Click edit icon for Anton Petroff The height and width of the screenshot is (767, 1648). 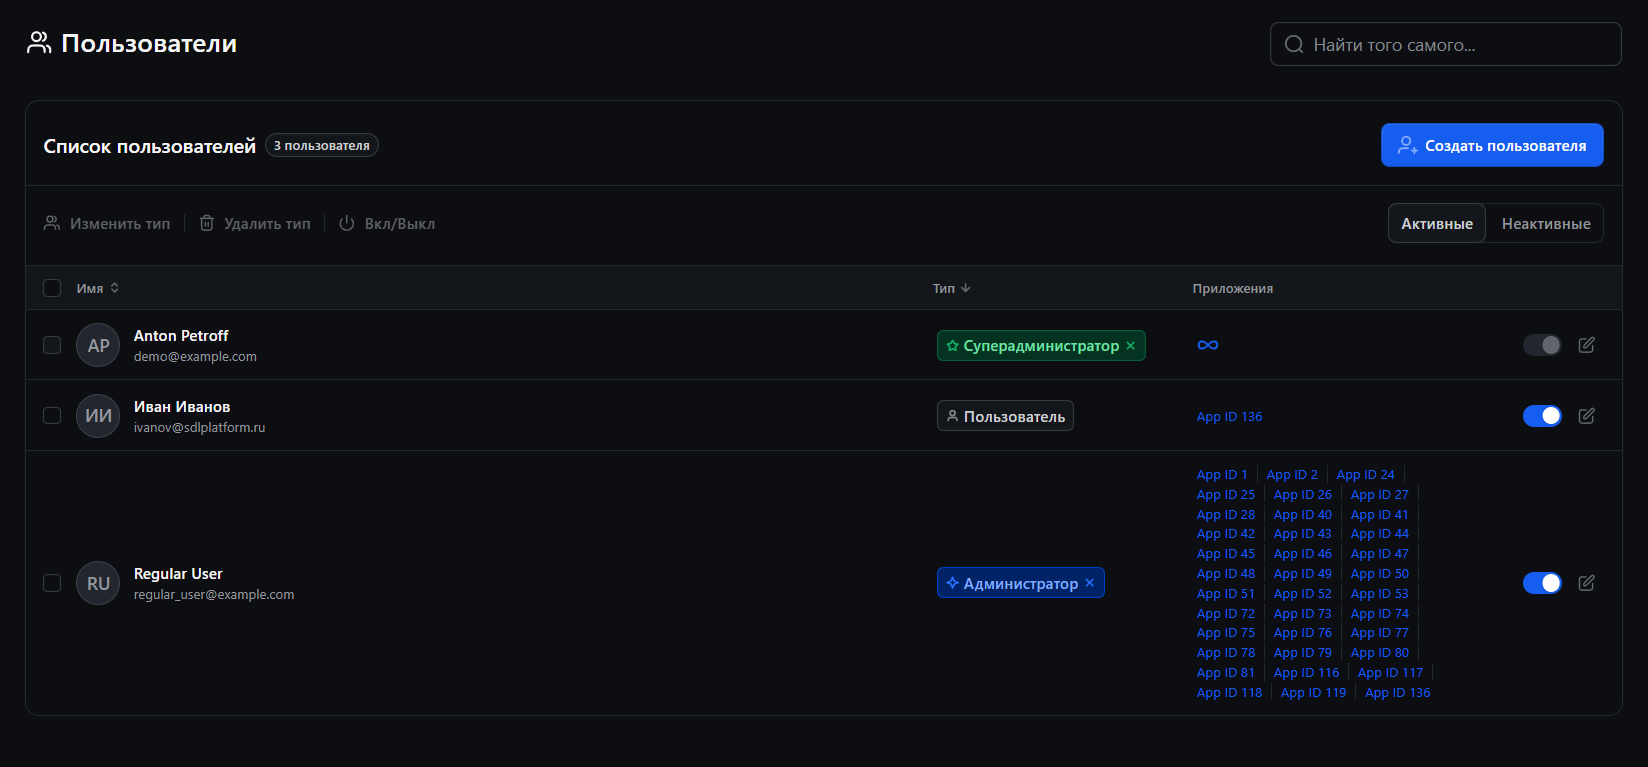(x=1586, y=345)
